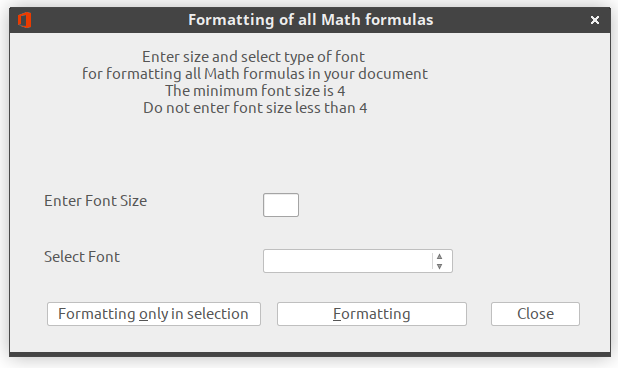Click the down arrow of the Select Font box
Screen dimensions: 618x368
[x=439, y=266]
